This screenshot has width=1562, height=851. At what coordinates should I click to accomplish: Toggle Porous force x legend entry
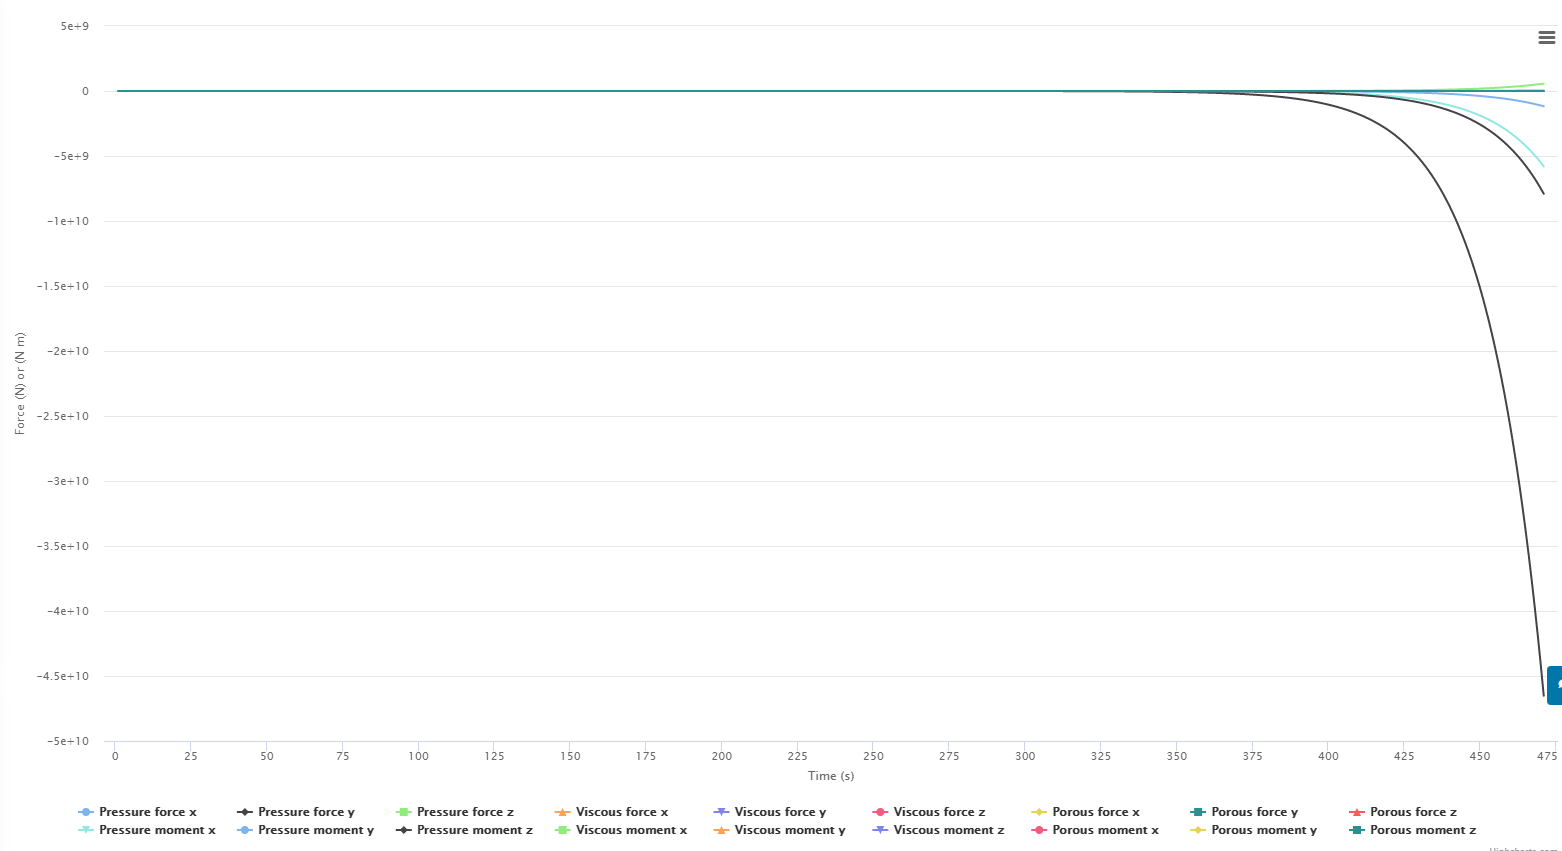[x=1095, y=812]
